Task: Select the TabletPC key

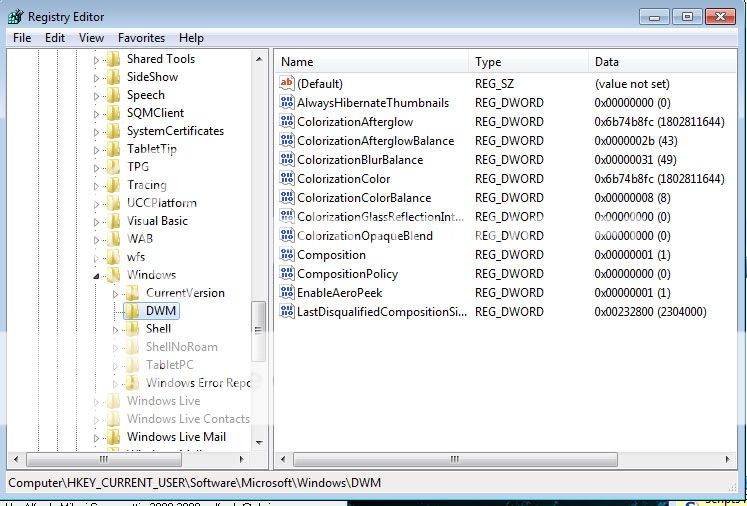Action: [x=170, y=365]
